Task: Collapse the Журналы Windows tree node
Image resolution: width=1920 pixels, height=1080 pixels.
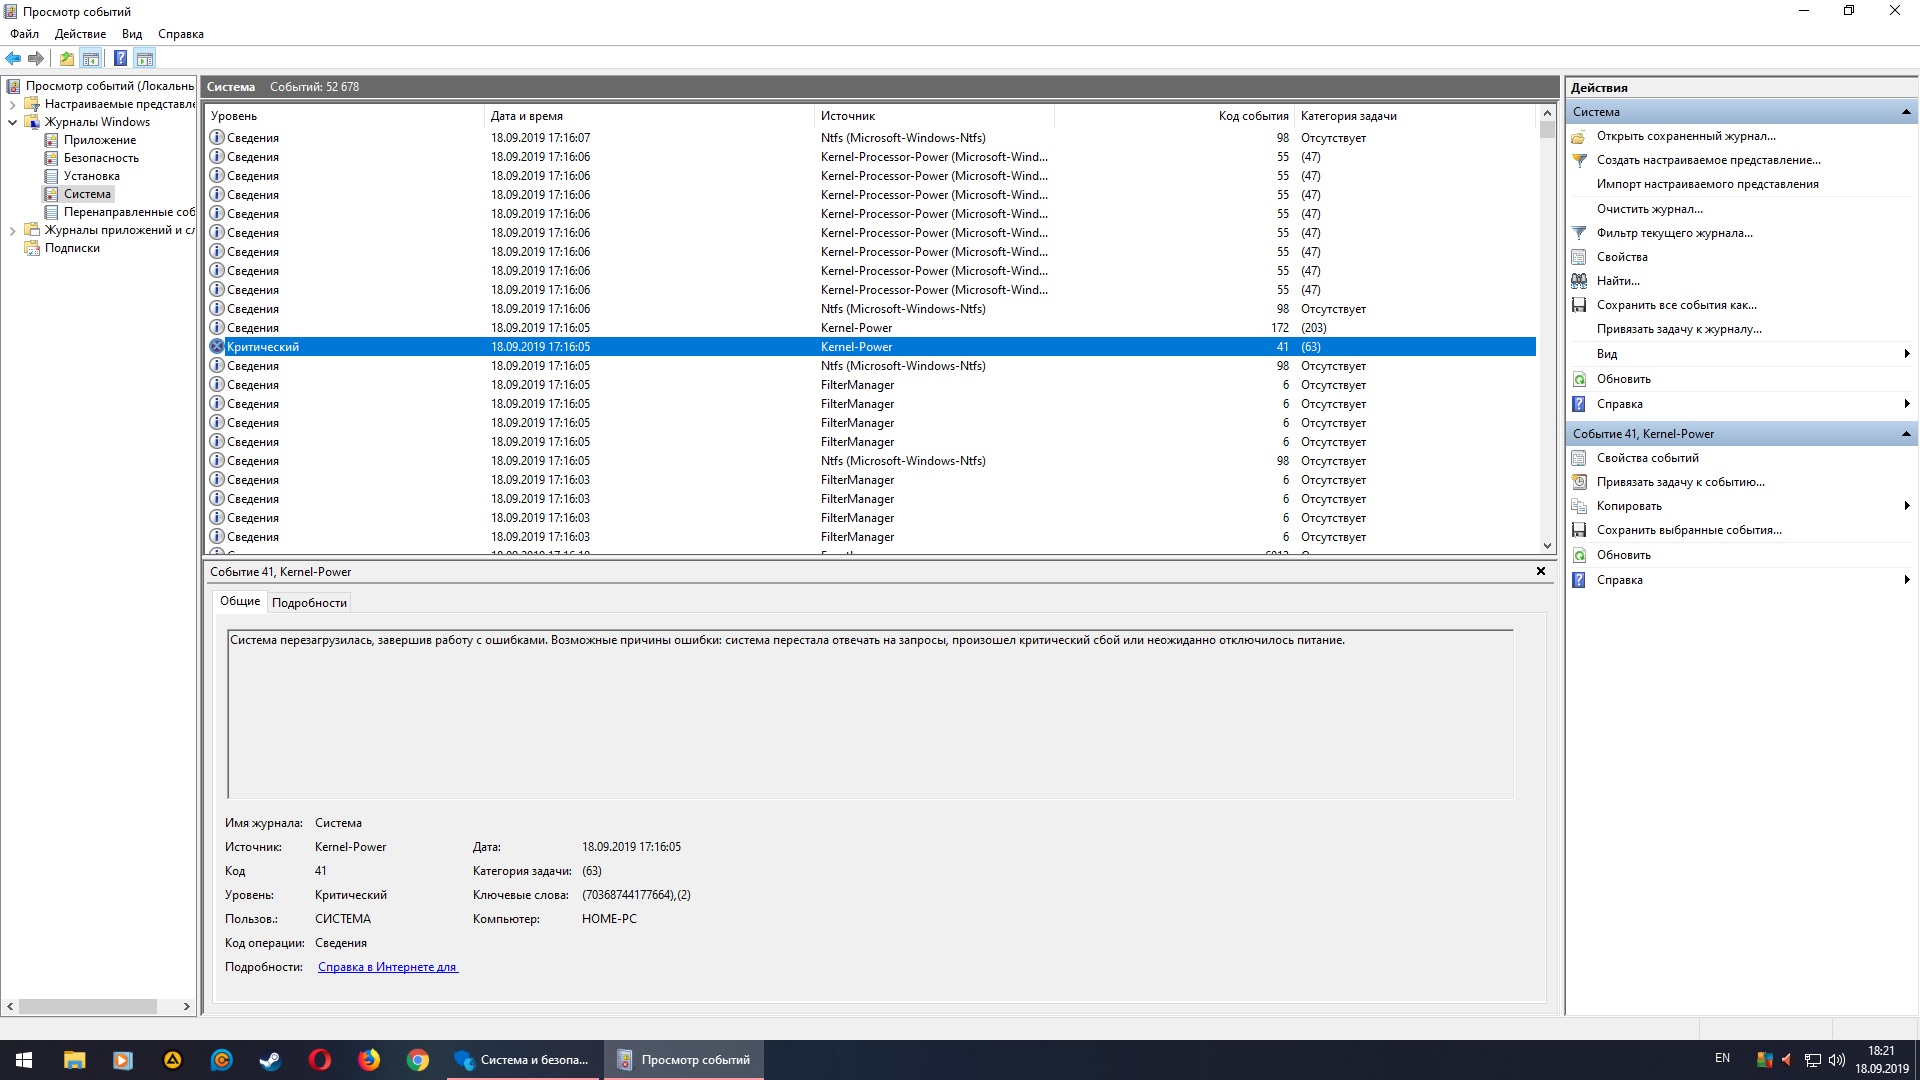Action: click(x=12, y=122)
